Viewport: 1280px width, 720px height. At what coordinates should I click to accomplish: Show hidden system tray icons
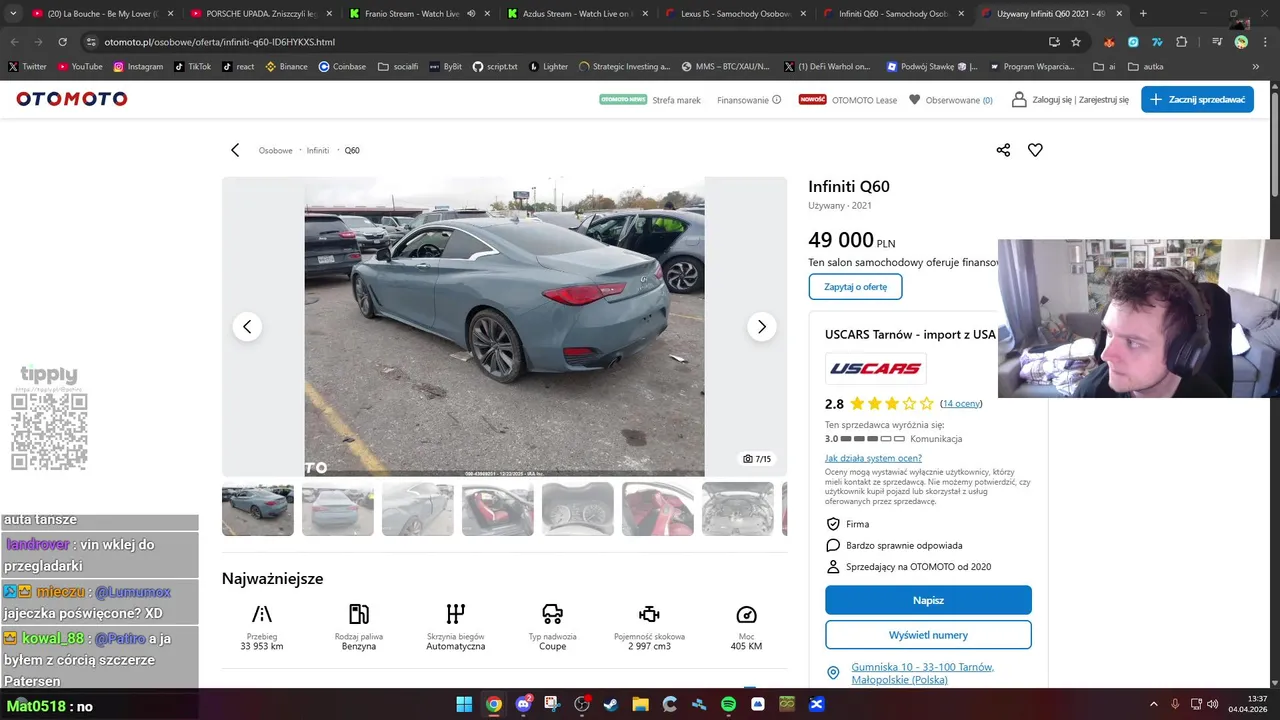(x=1153, y=705)
